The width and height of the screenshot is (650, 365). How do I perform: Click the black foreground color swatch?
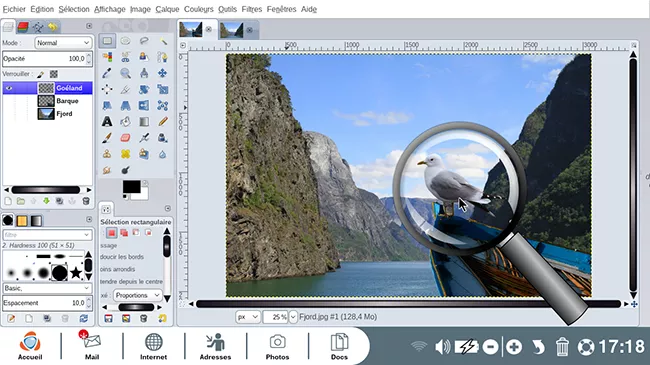(x=131, y=187)
